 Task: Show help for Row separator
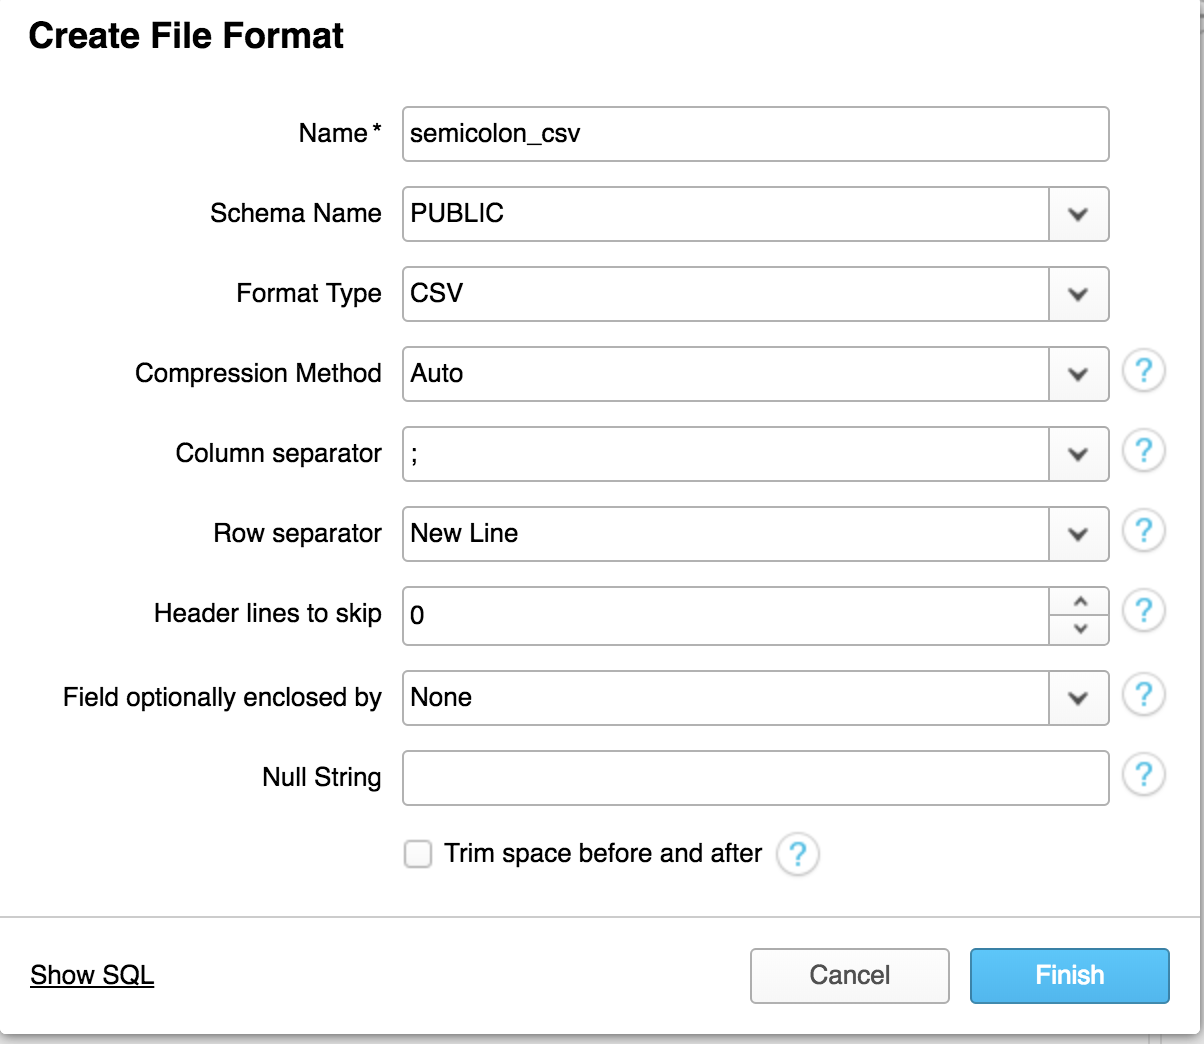pyautogui.click(x=1143, y=532)
